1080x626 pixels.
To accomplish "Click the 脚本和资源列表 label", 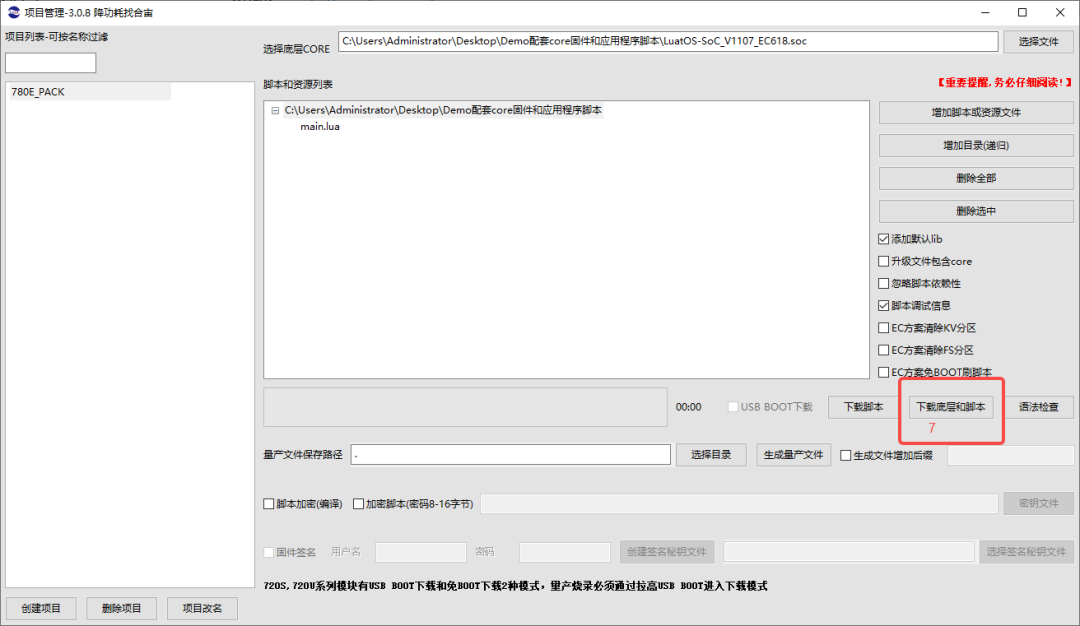I will (x=298, y=84).
